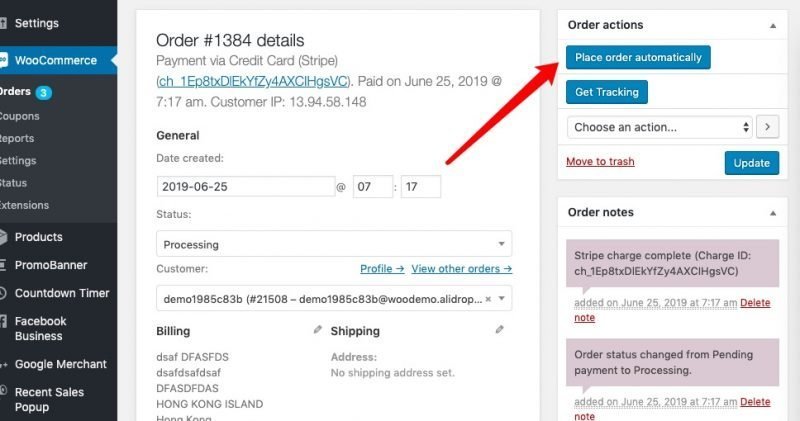Move the order to trash

(600, 161)
